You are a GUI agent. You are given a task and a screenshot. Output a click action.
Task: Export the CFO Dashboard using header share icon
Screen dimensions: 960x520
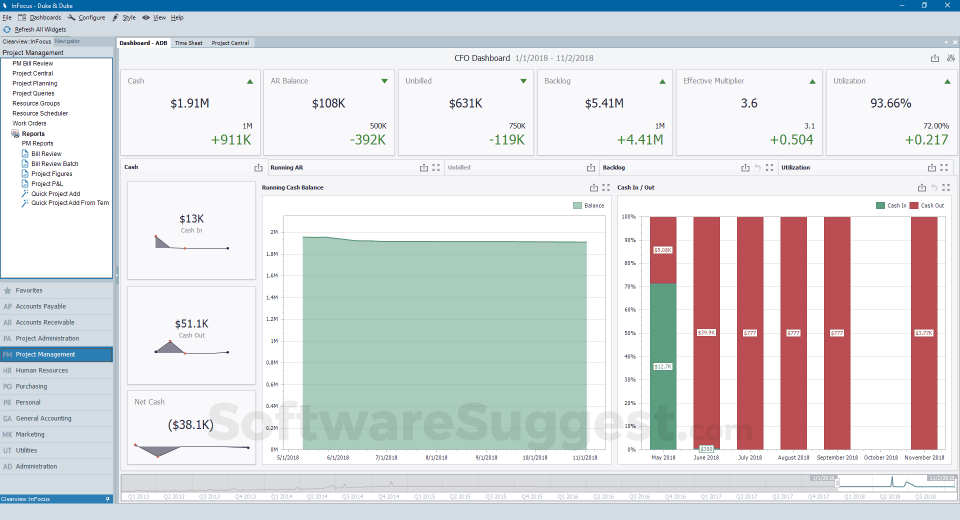934,58
